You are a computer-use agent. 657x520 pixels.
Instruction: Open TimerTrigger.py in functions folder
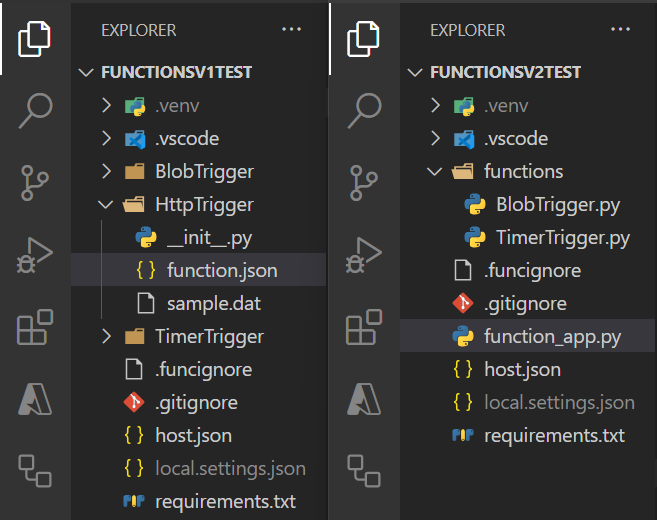(528, 237)
